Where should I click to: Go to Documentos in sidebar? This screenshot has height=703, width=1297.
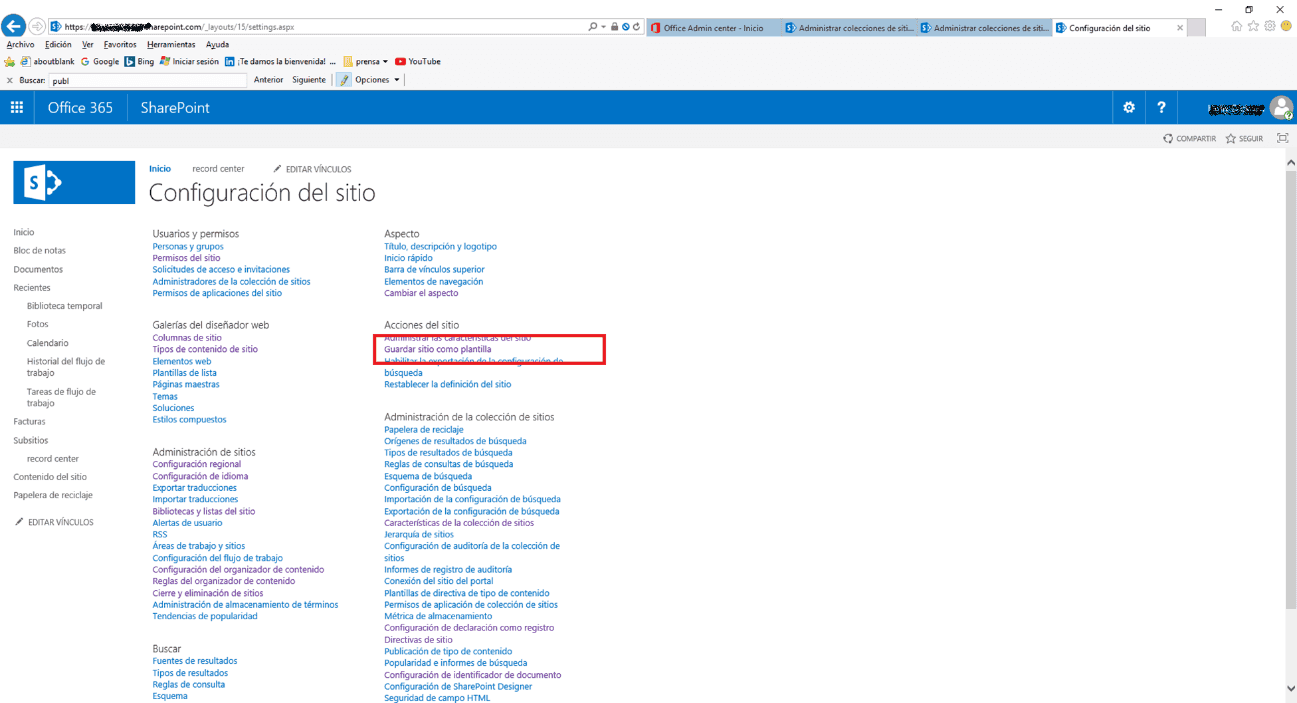[38, 270]
